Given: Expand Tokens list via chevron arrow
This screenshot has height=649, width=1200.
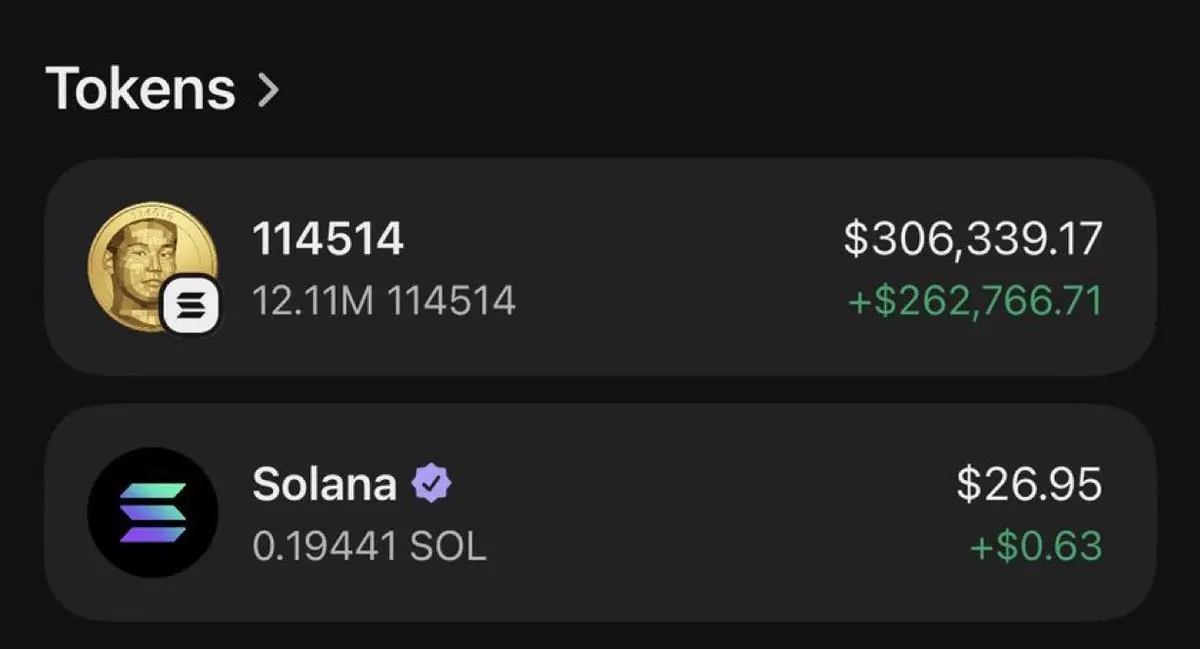Looking at the screenshot, I should click(x=267, y=90).
